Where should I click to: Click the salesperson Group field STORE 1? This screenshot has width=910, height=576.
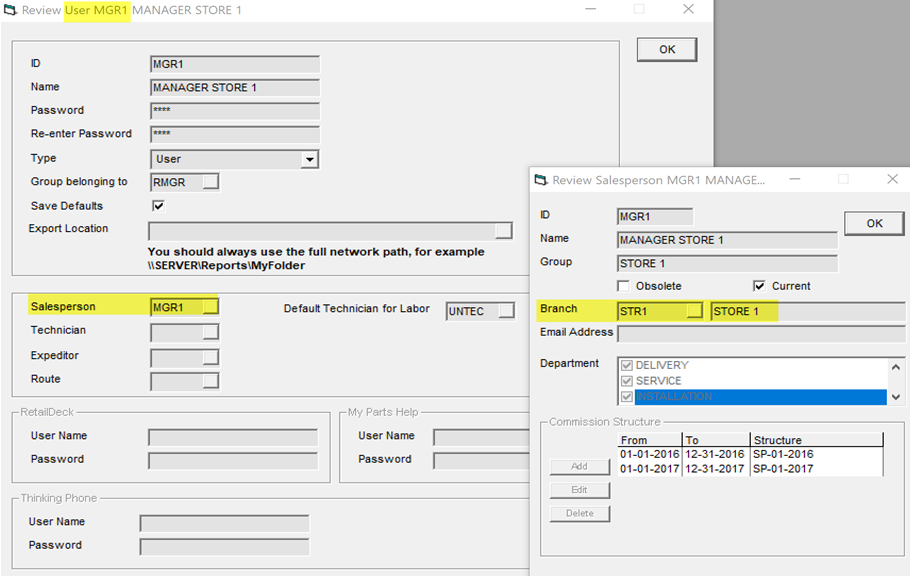click(727, 264)
